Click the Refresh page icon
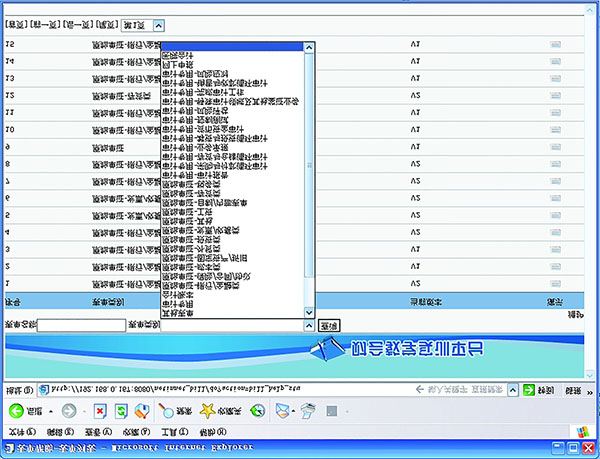The width and height of the screenshot is (600, 459). (x=121, y=410)
